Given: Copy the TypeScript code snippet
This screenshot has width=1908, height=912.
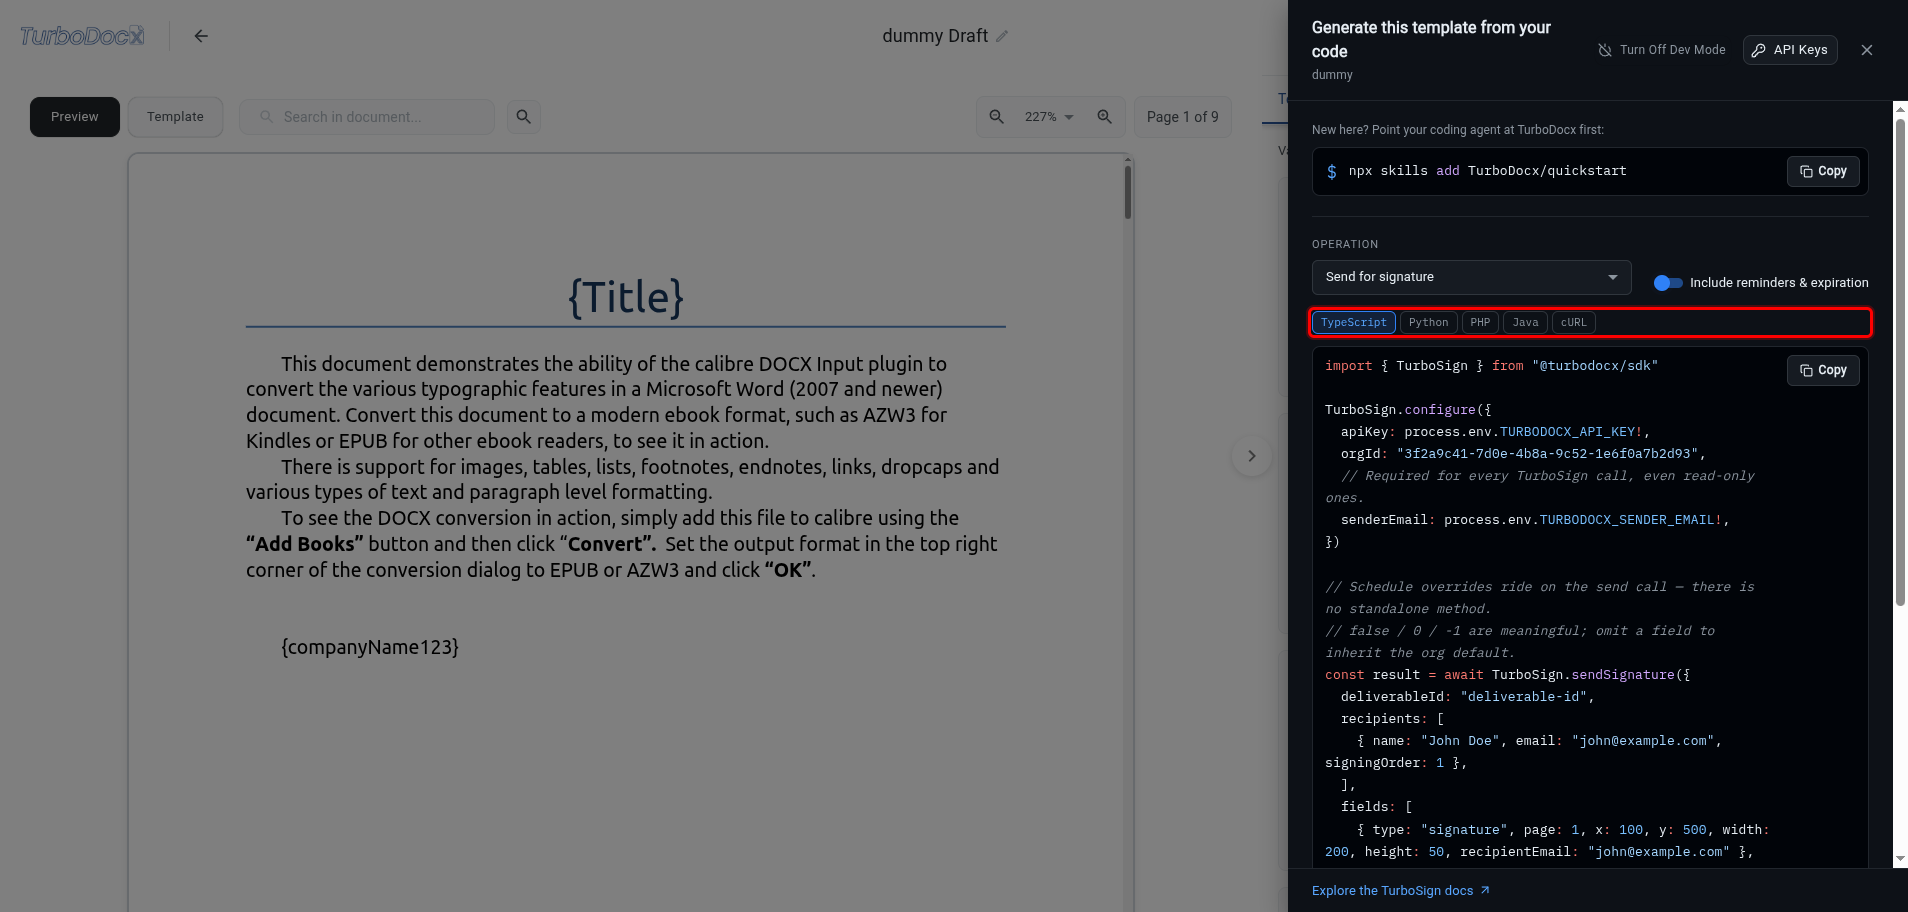Looking at the screenshot, I should click(x=1823, y=370).
